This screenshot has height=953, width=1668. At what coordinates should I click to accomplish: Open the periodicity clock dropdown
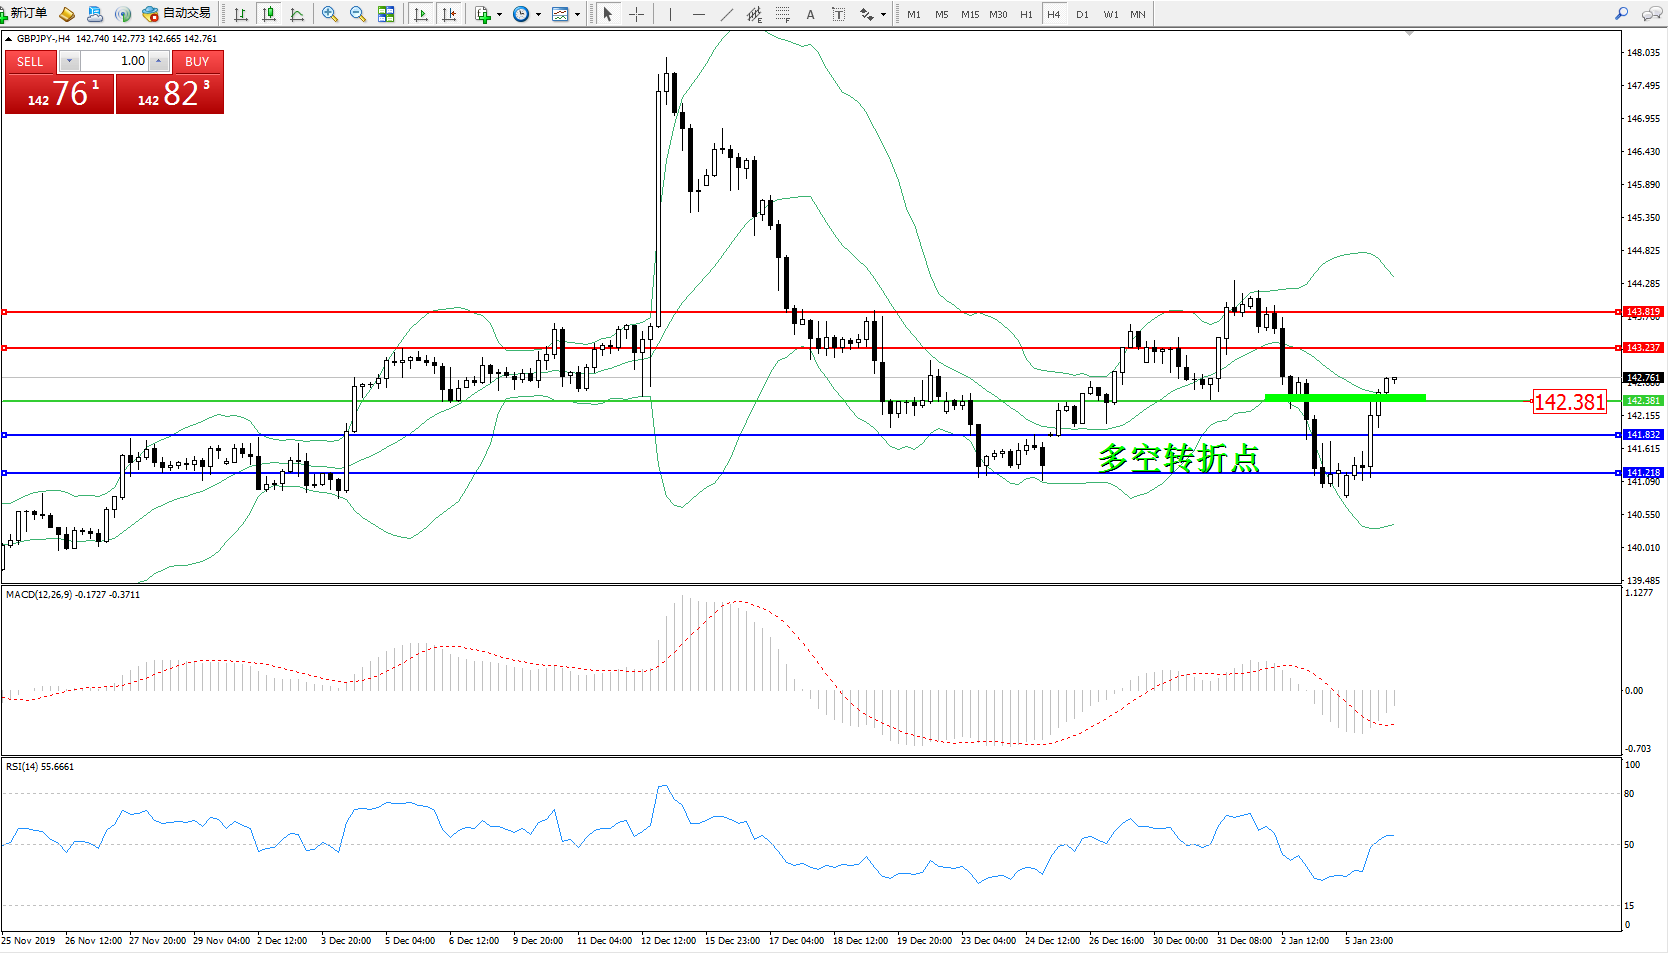(x=538, y=14)
